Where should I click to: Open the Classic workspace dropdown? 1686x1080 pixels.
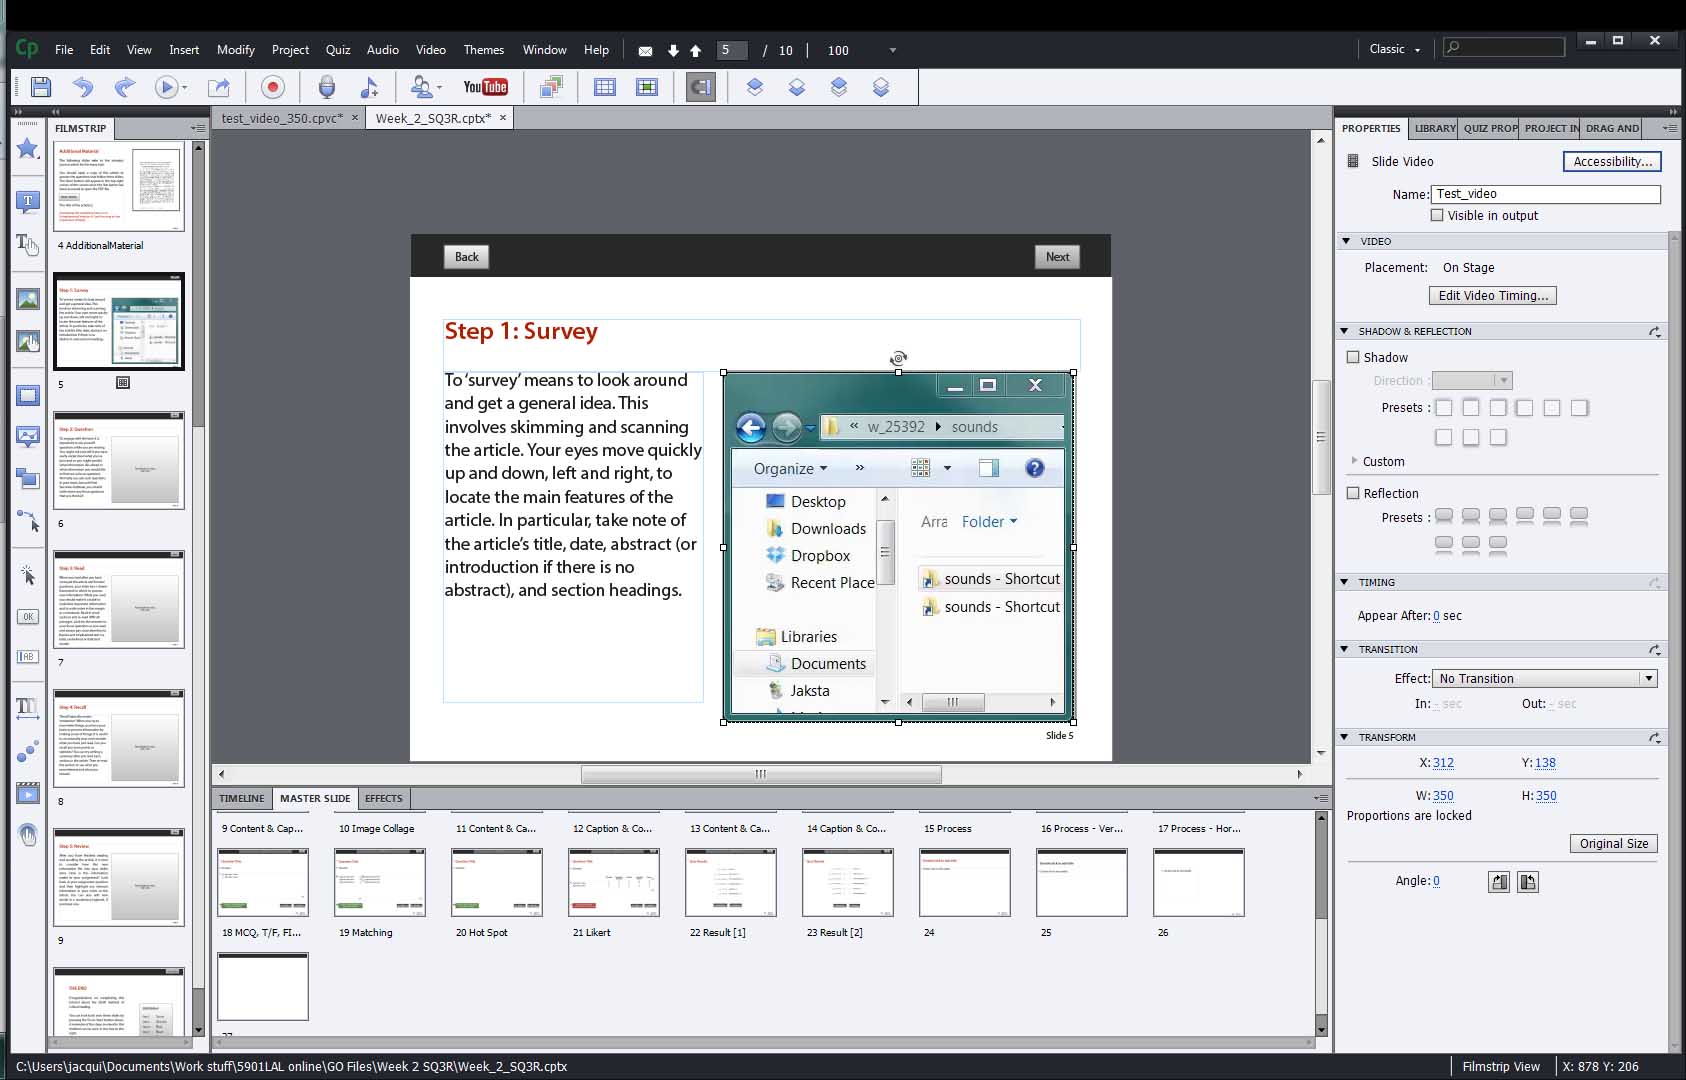point(1394,49)
